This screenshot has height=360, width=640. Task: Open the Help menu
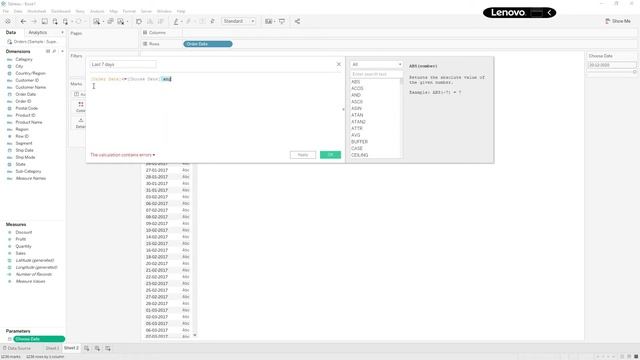181,11
